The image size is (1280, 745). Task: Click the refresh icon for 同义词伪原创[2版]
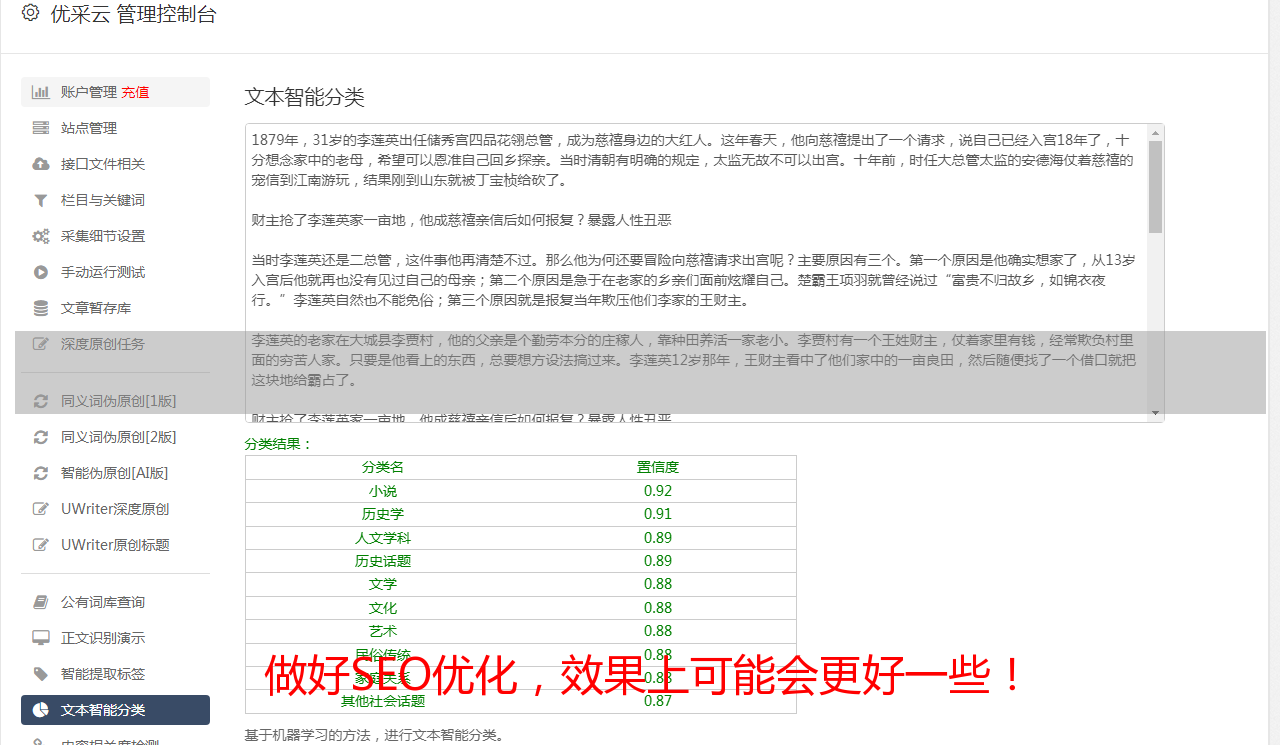(41, 437)
